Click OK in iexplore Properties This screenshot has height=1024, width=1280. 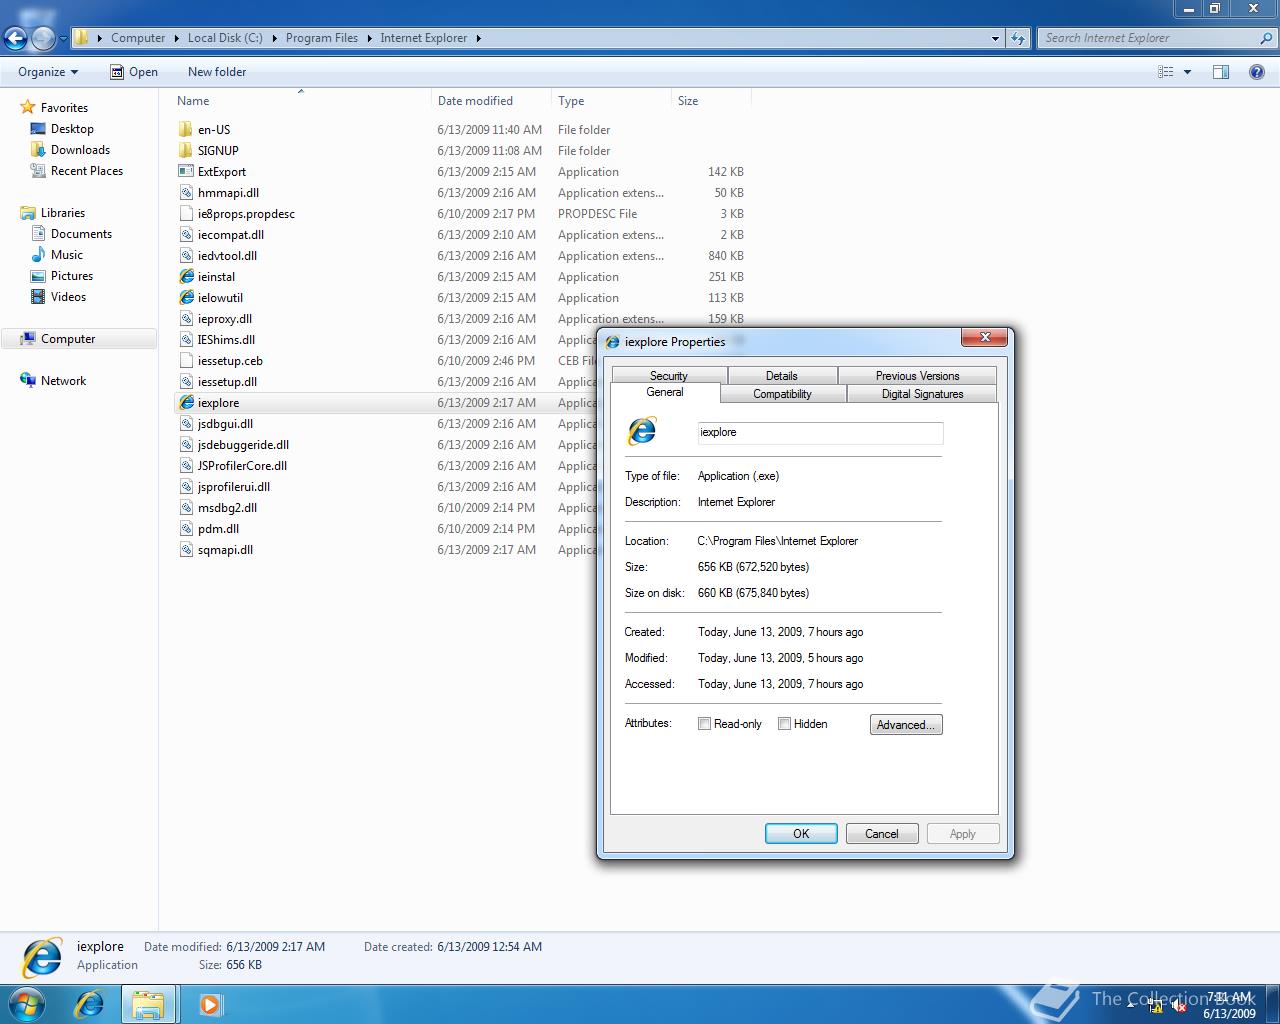[x=801, y=834]
